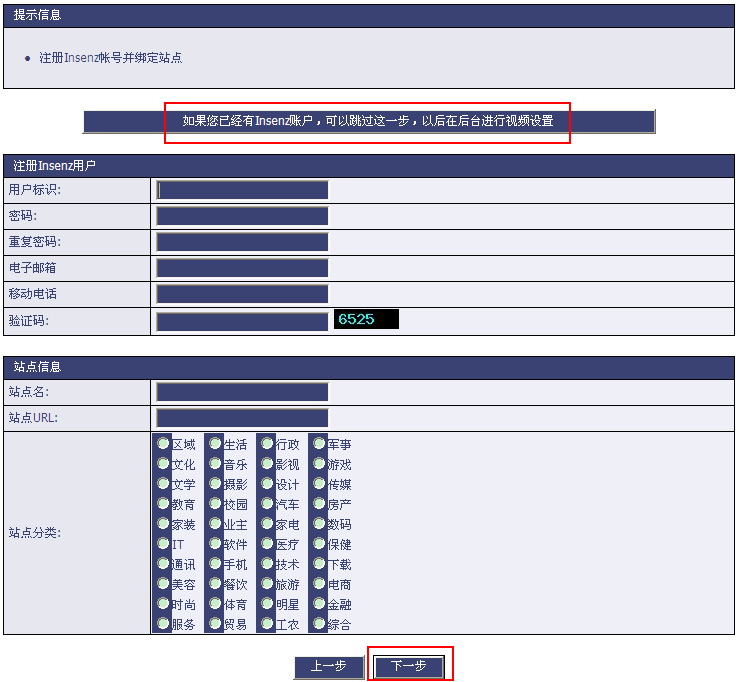The height and width of the screenshot is (682, 738).
Task: Select the 体育 radio button
Action: (x=215, y=603)
